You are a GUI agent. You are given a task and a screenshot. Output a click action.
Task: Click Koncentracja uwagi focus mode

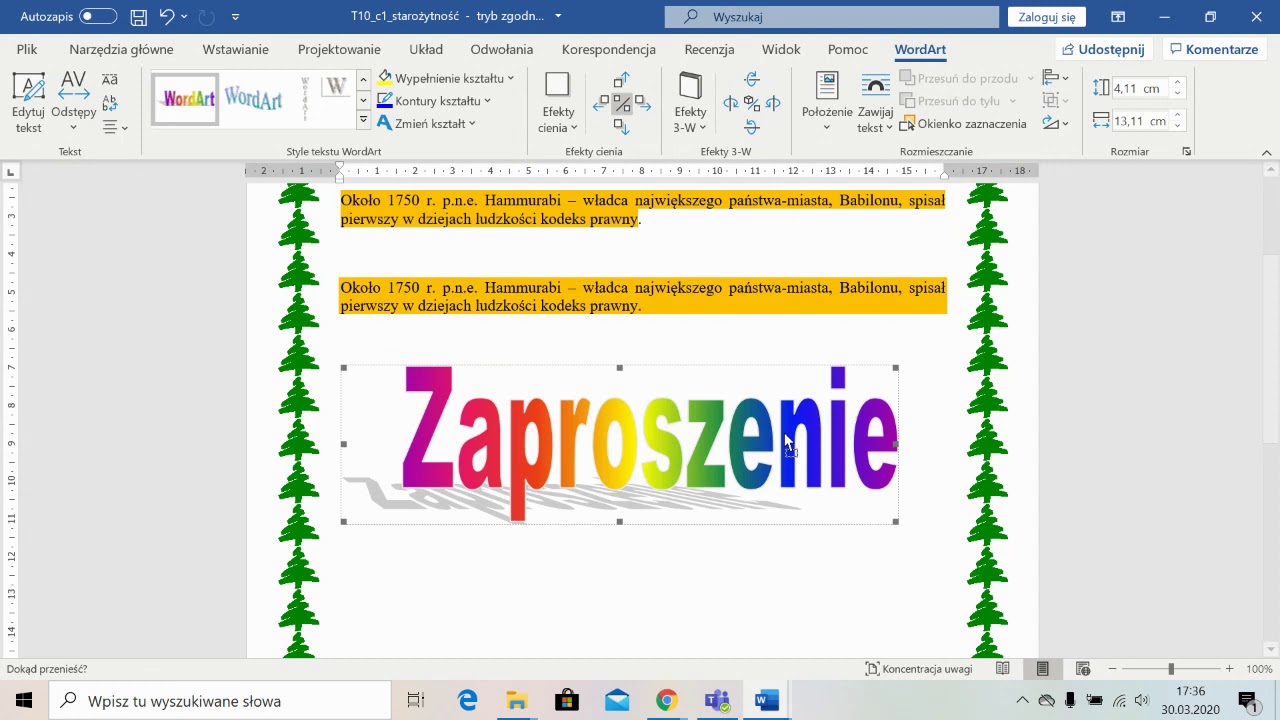click(919, 669)
